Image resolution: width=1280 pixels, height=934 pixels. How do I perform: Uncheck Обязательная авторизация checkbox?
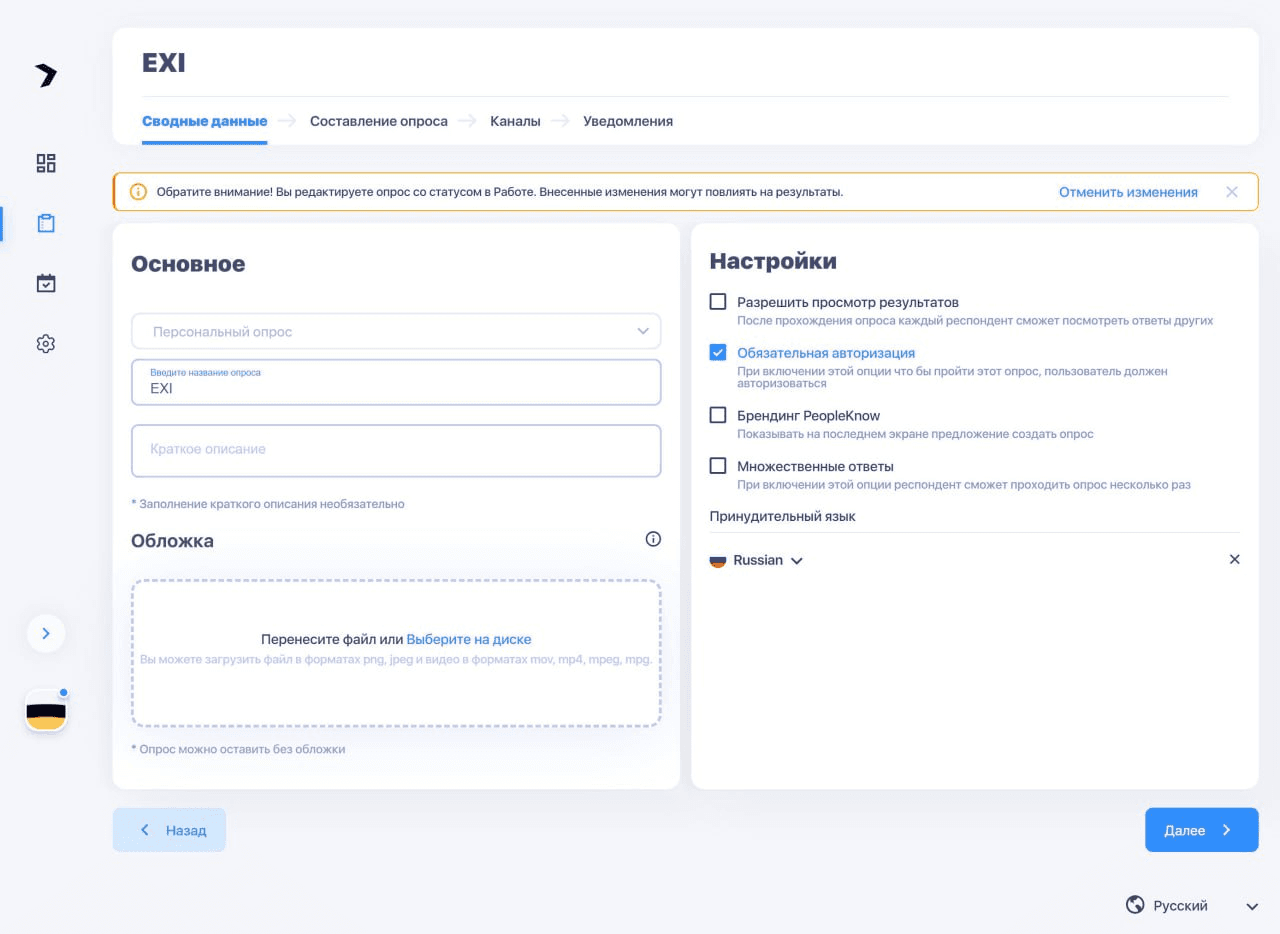coord(718,352)
